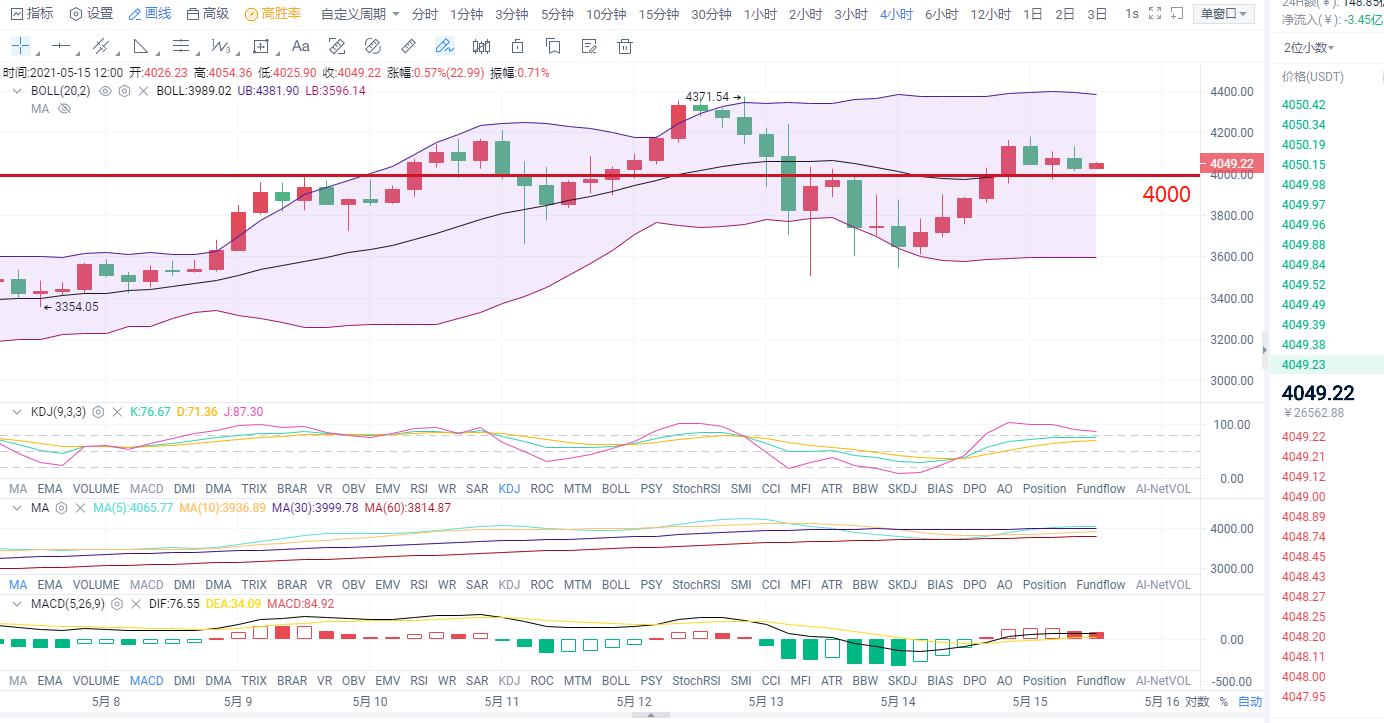Image resolution: width=1384 pixels, height=723 pixels.
Task: Enter fullscreen mode using the expand icon
Action: (x=1155, y=14)
